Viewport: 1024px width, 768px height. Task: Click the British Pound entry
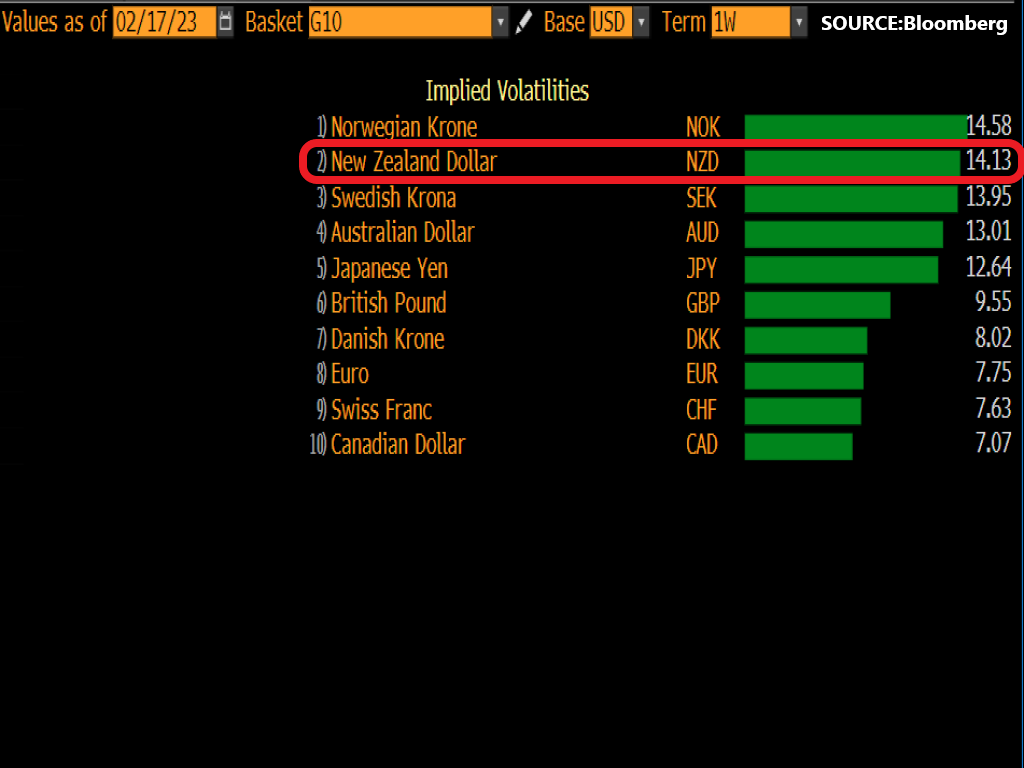pos(388,304)
